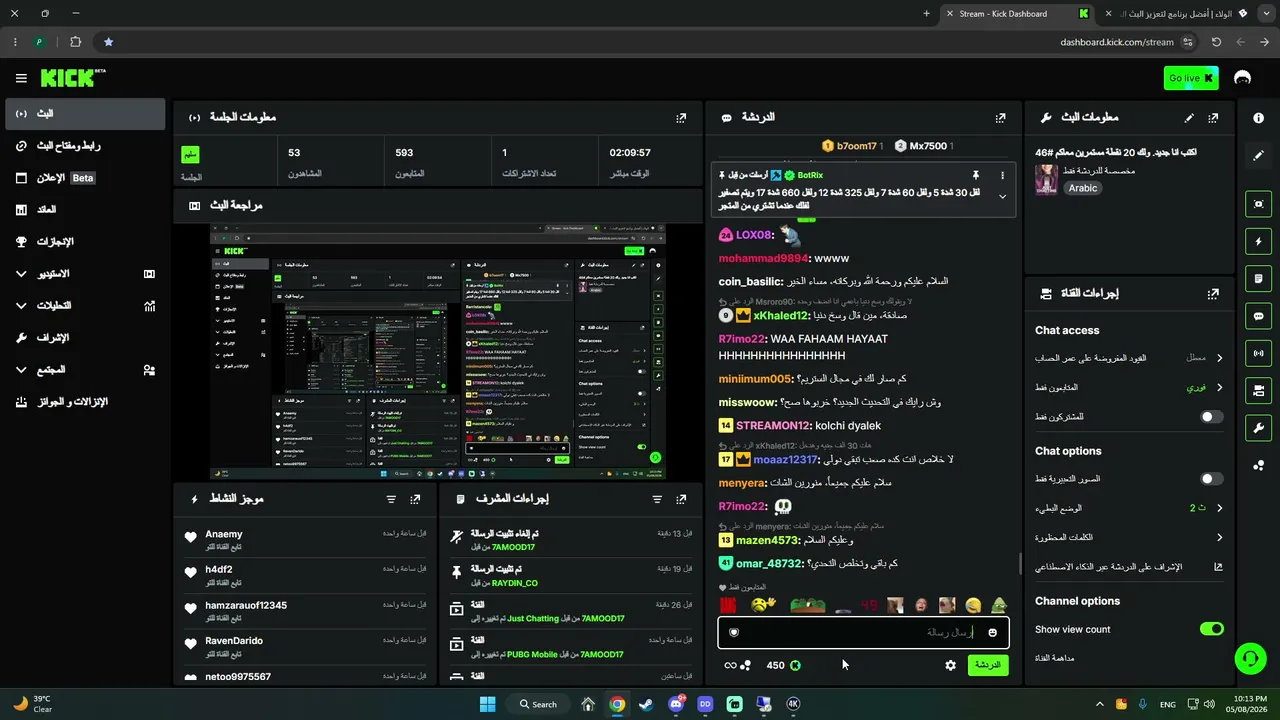Open الإنزالات و الجوائز sidebar item
1280x720 pixels.
click(x=84, y=402)
